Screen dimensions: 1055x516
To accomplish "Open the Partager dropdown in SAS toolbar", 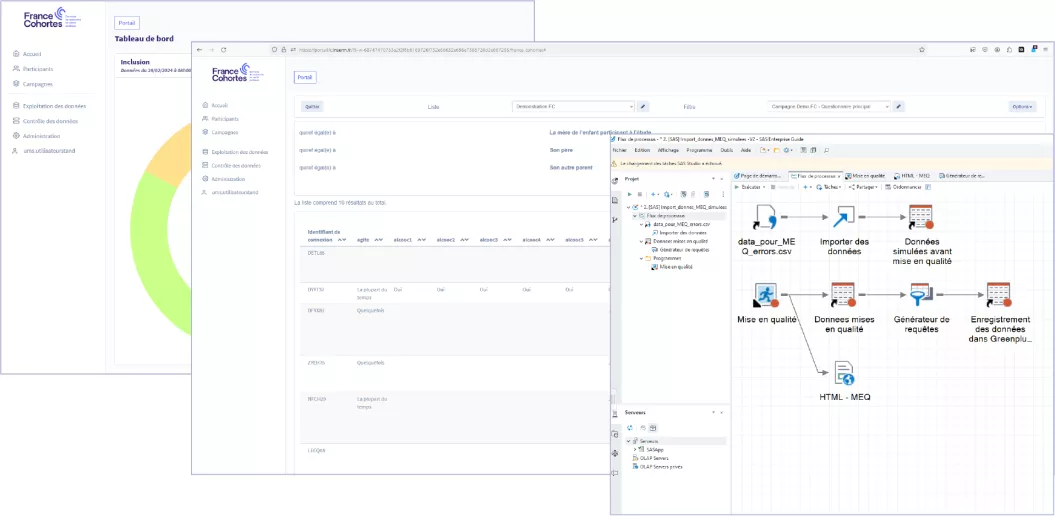I will (863, 187).
